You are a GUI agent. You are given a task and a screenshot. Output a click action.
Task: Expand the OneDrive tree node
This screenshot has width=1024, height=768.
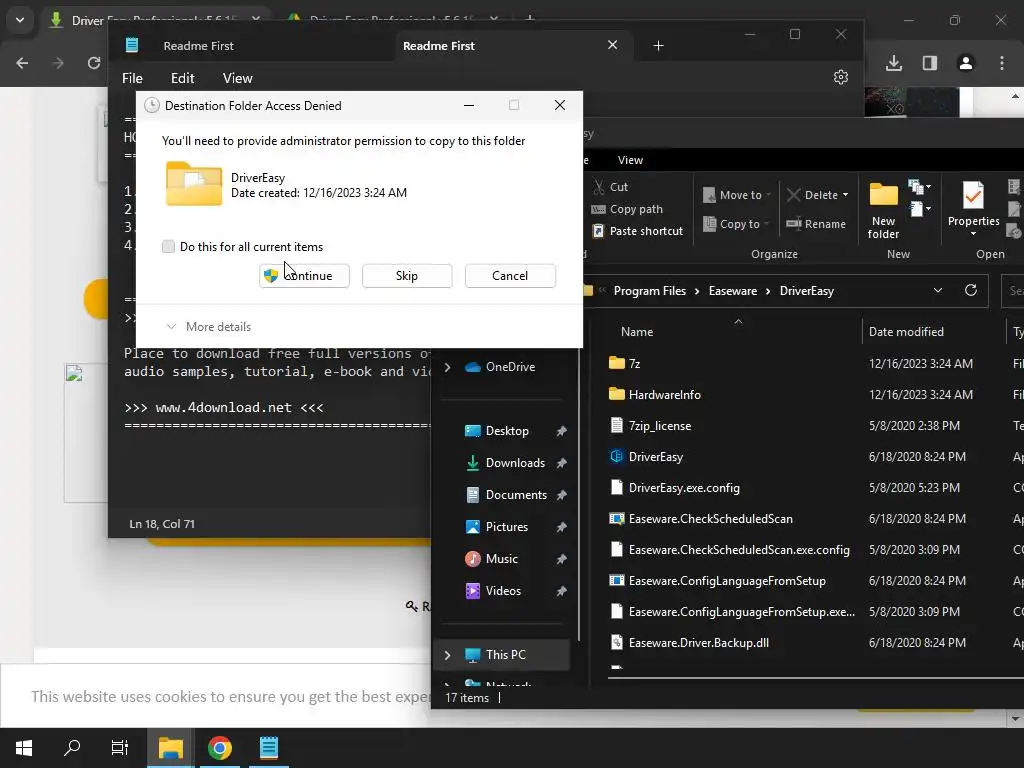(x=447, y=367)
